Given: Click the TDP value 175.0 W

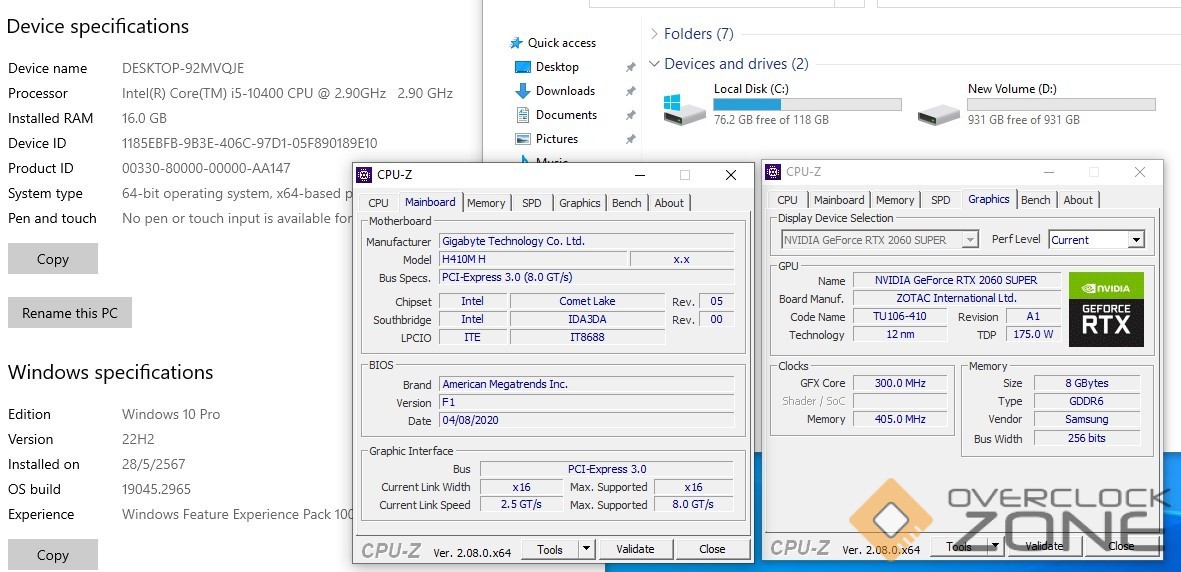Looking at the screenshot, I should point(1033,334).
